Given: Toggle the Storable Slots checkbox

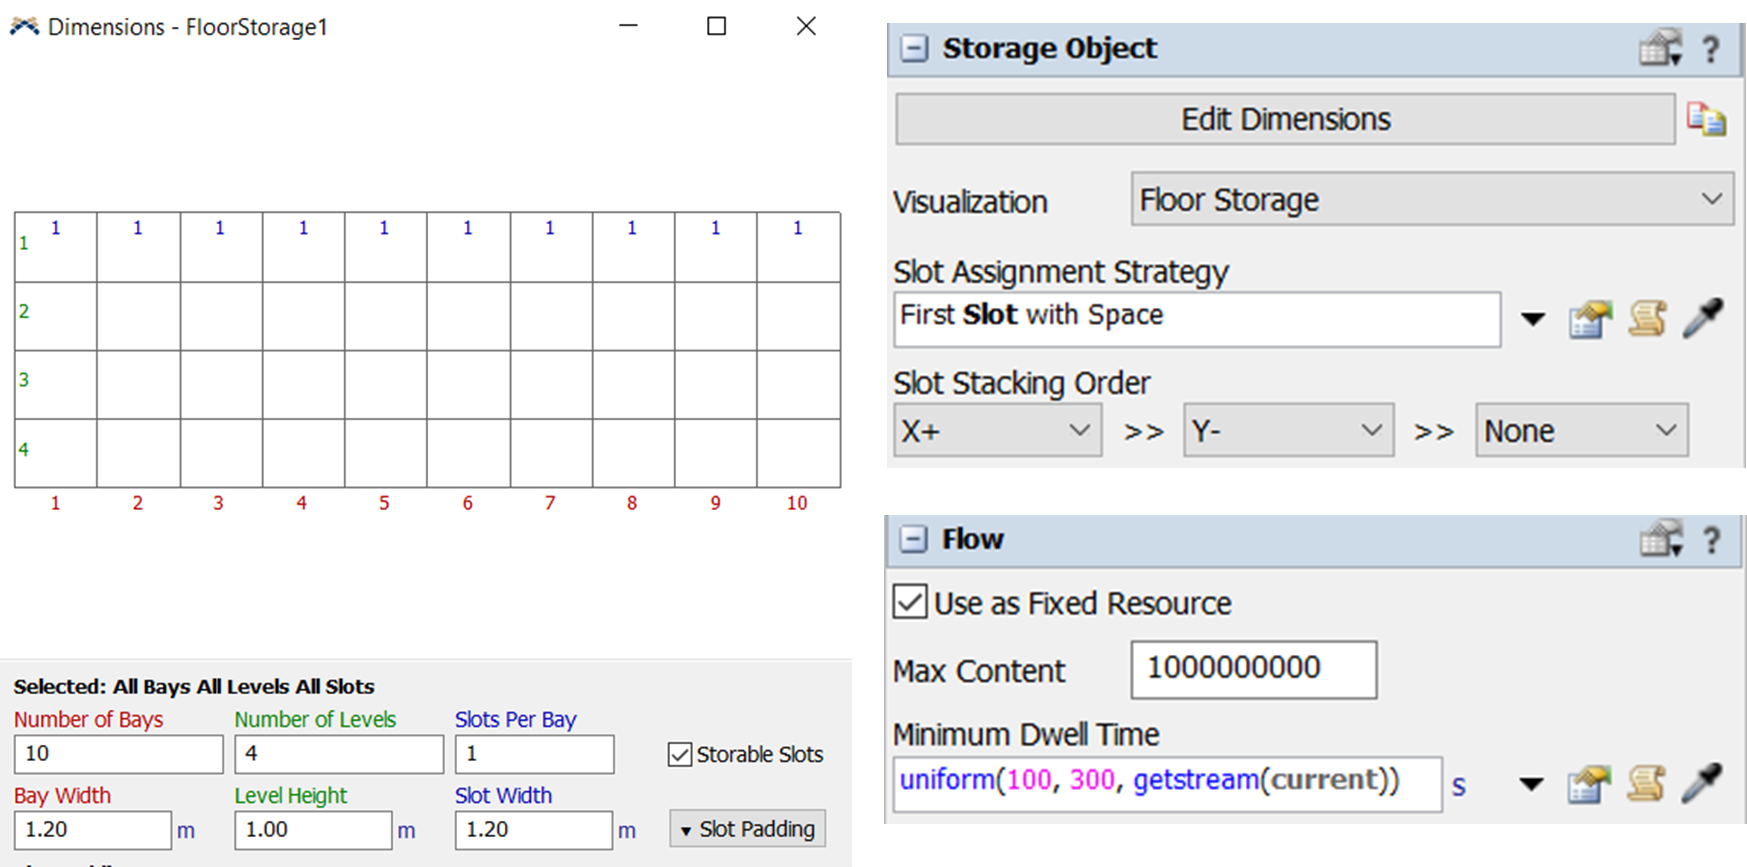Looking at the screenshot, I should 680,754.
